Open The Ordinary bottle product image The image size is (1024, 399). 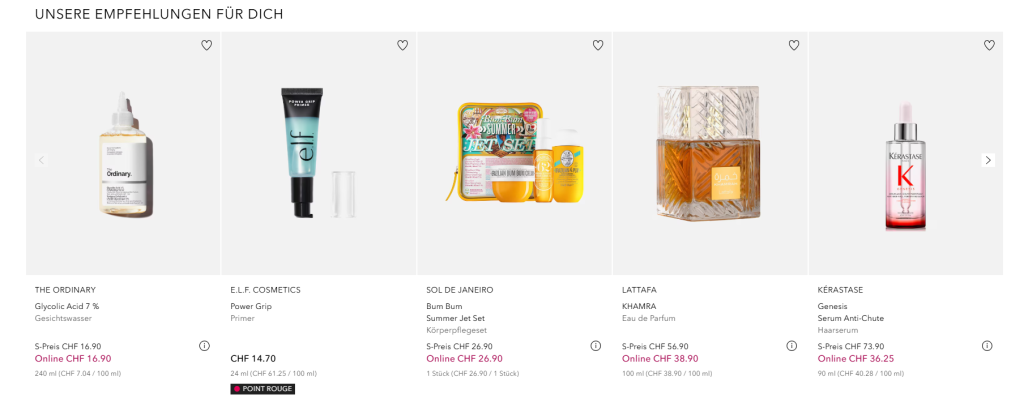(125, 155)
